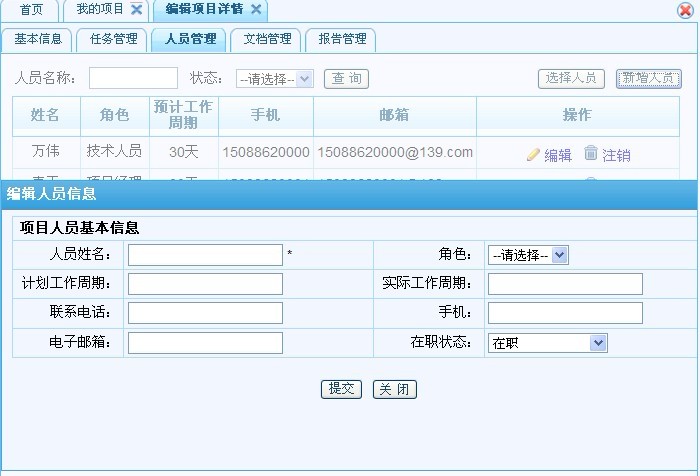Click the pencil edit icon for 万伟

[x=533, y=154]
